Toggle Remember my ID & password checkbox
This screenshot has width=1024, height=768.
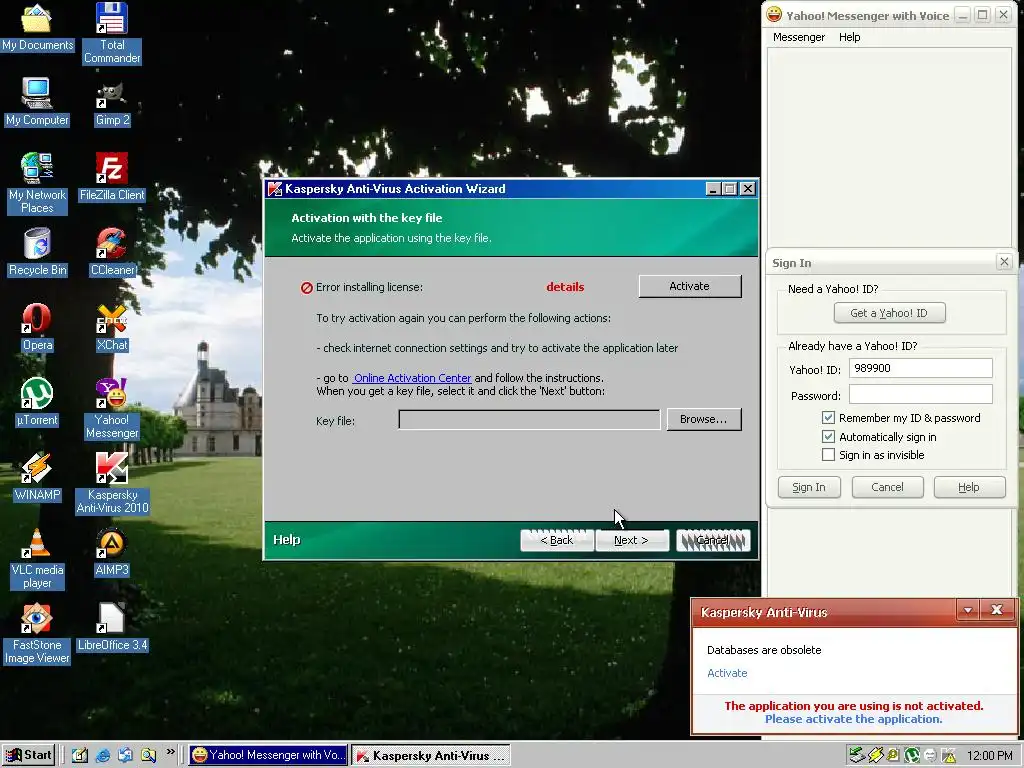828,417
